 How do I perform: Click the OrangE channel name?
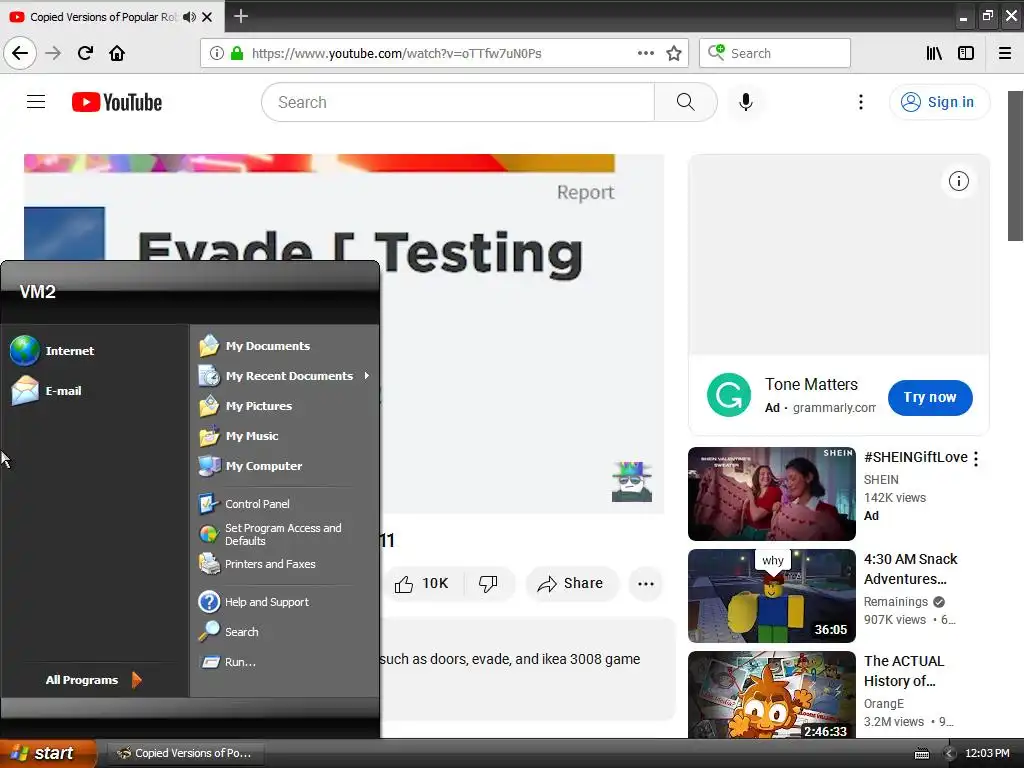click(x=884, y=703)
